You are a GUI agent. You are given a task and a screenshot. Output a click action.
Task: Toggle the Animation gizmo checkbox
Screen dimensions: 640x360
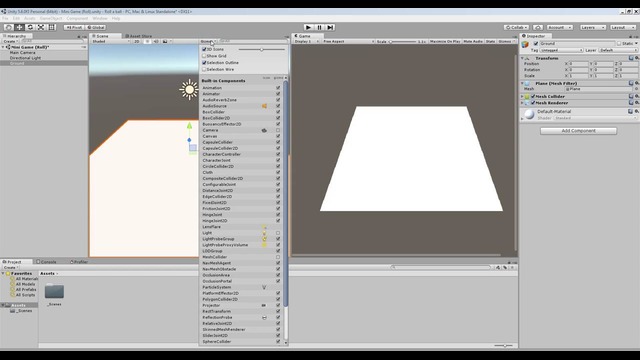point(278,88)
